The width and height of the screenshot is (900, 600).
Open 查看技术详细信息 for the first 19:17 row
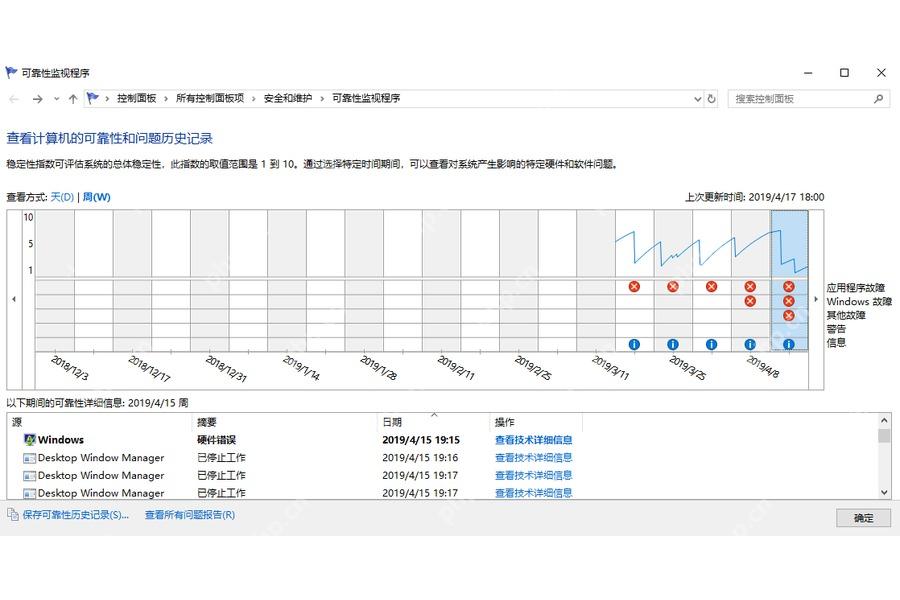click(x=533, y=475)
